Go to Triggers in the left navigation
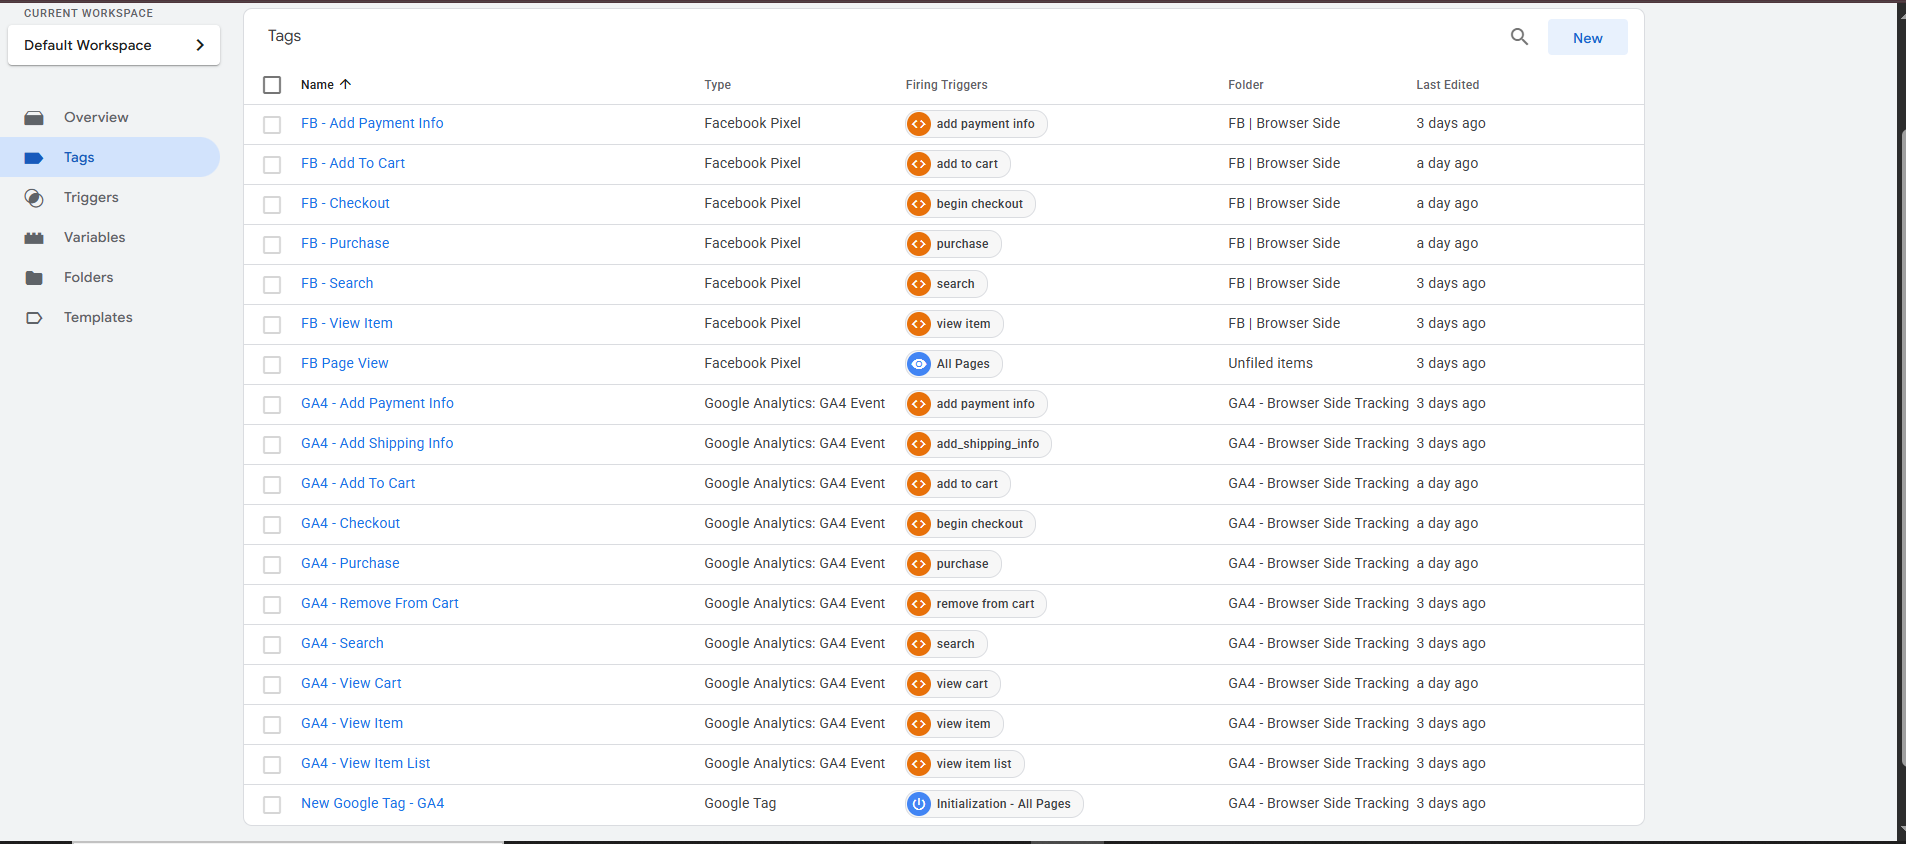 pos(91,198)
